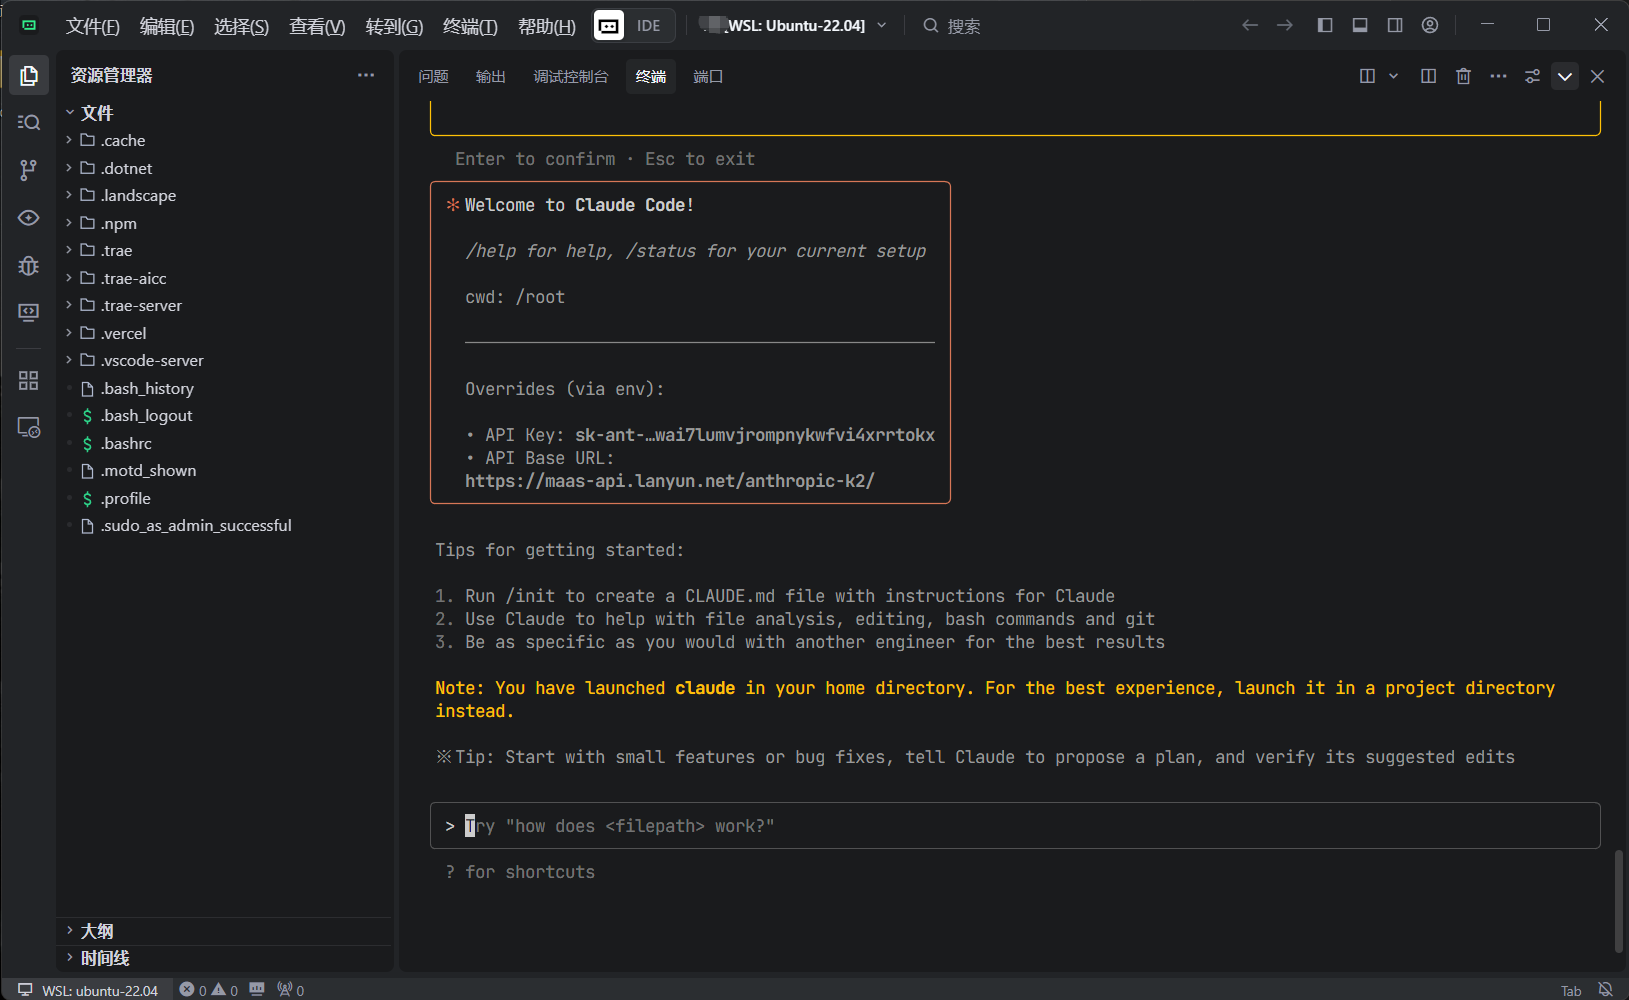Split the terminal panel
Viewport: 1629px width, 1000px height.
click(x=1428, y=77)
